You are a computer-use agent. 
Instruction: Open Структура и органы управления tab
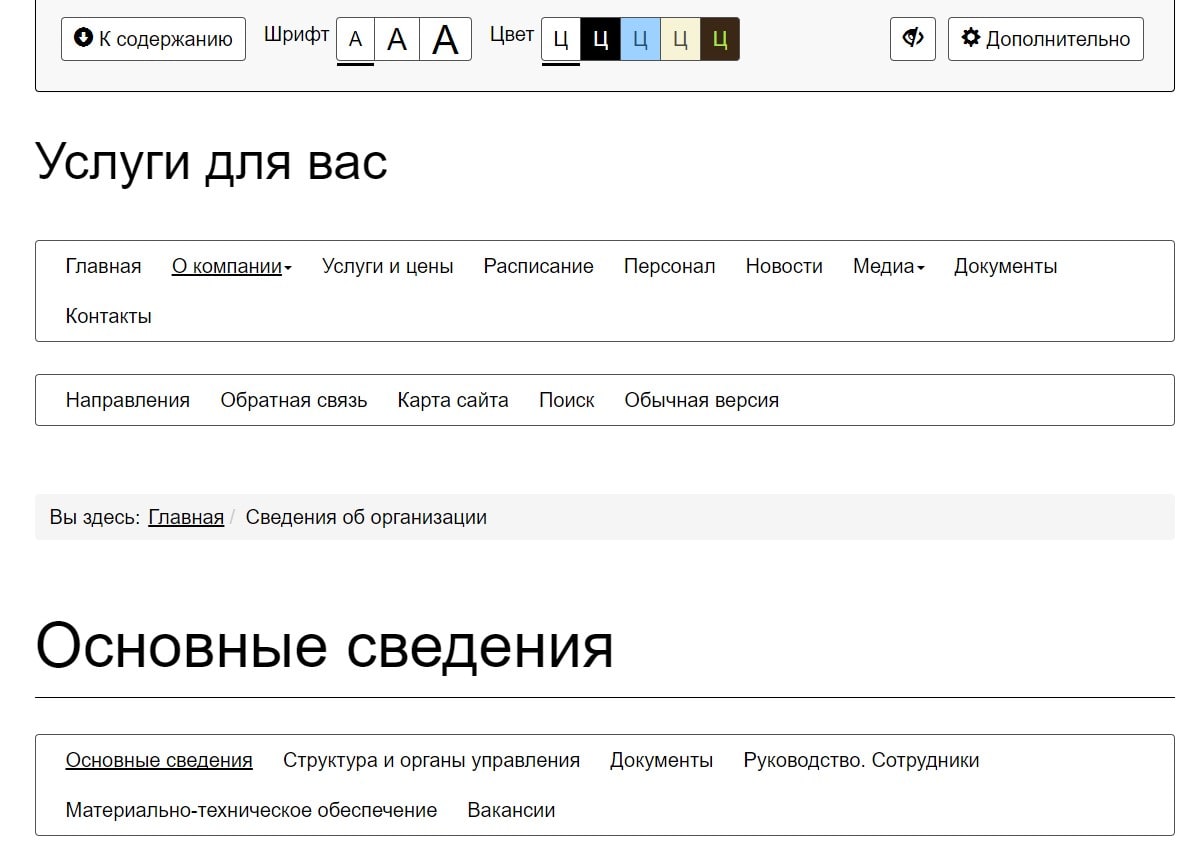pyautogui.click(x=431, y=760)
